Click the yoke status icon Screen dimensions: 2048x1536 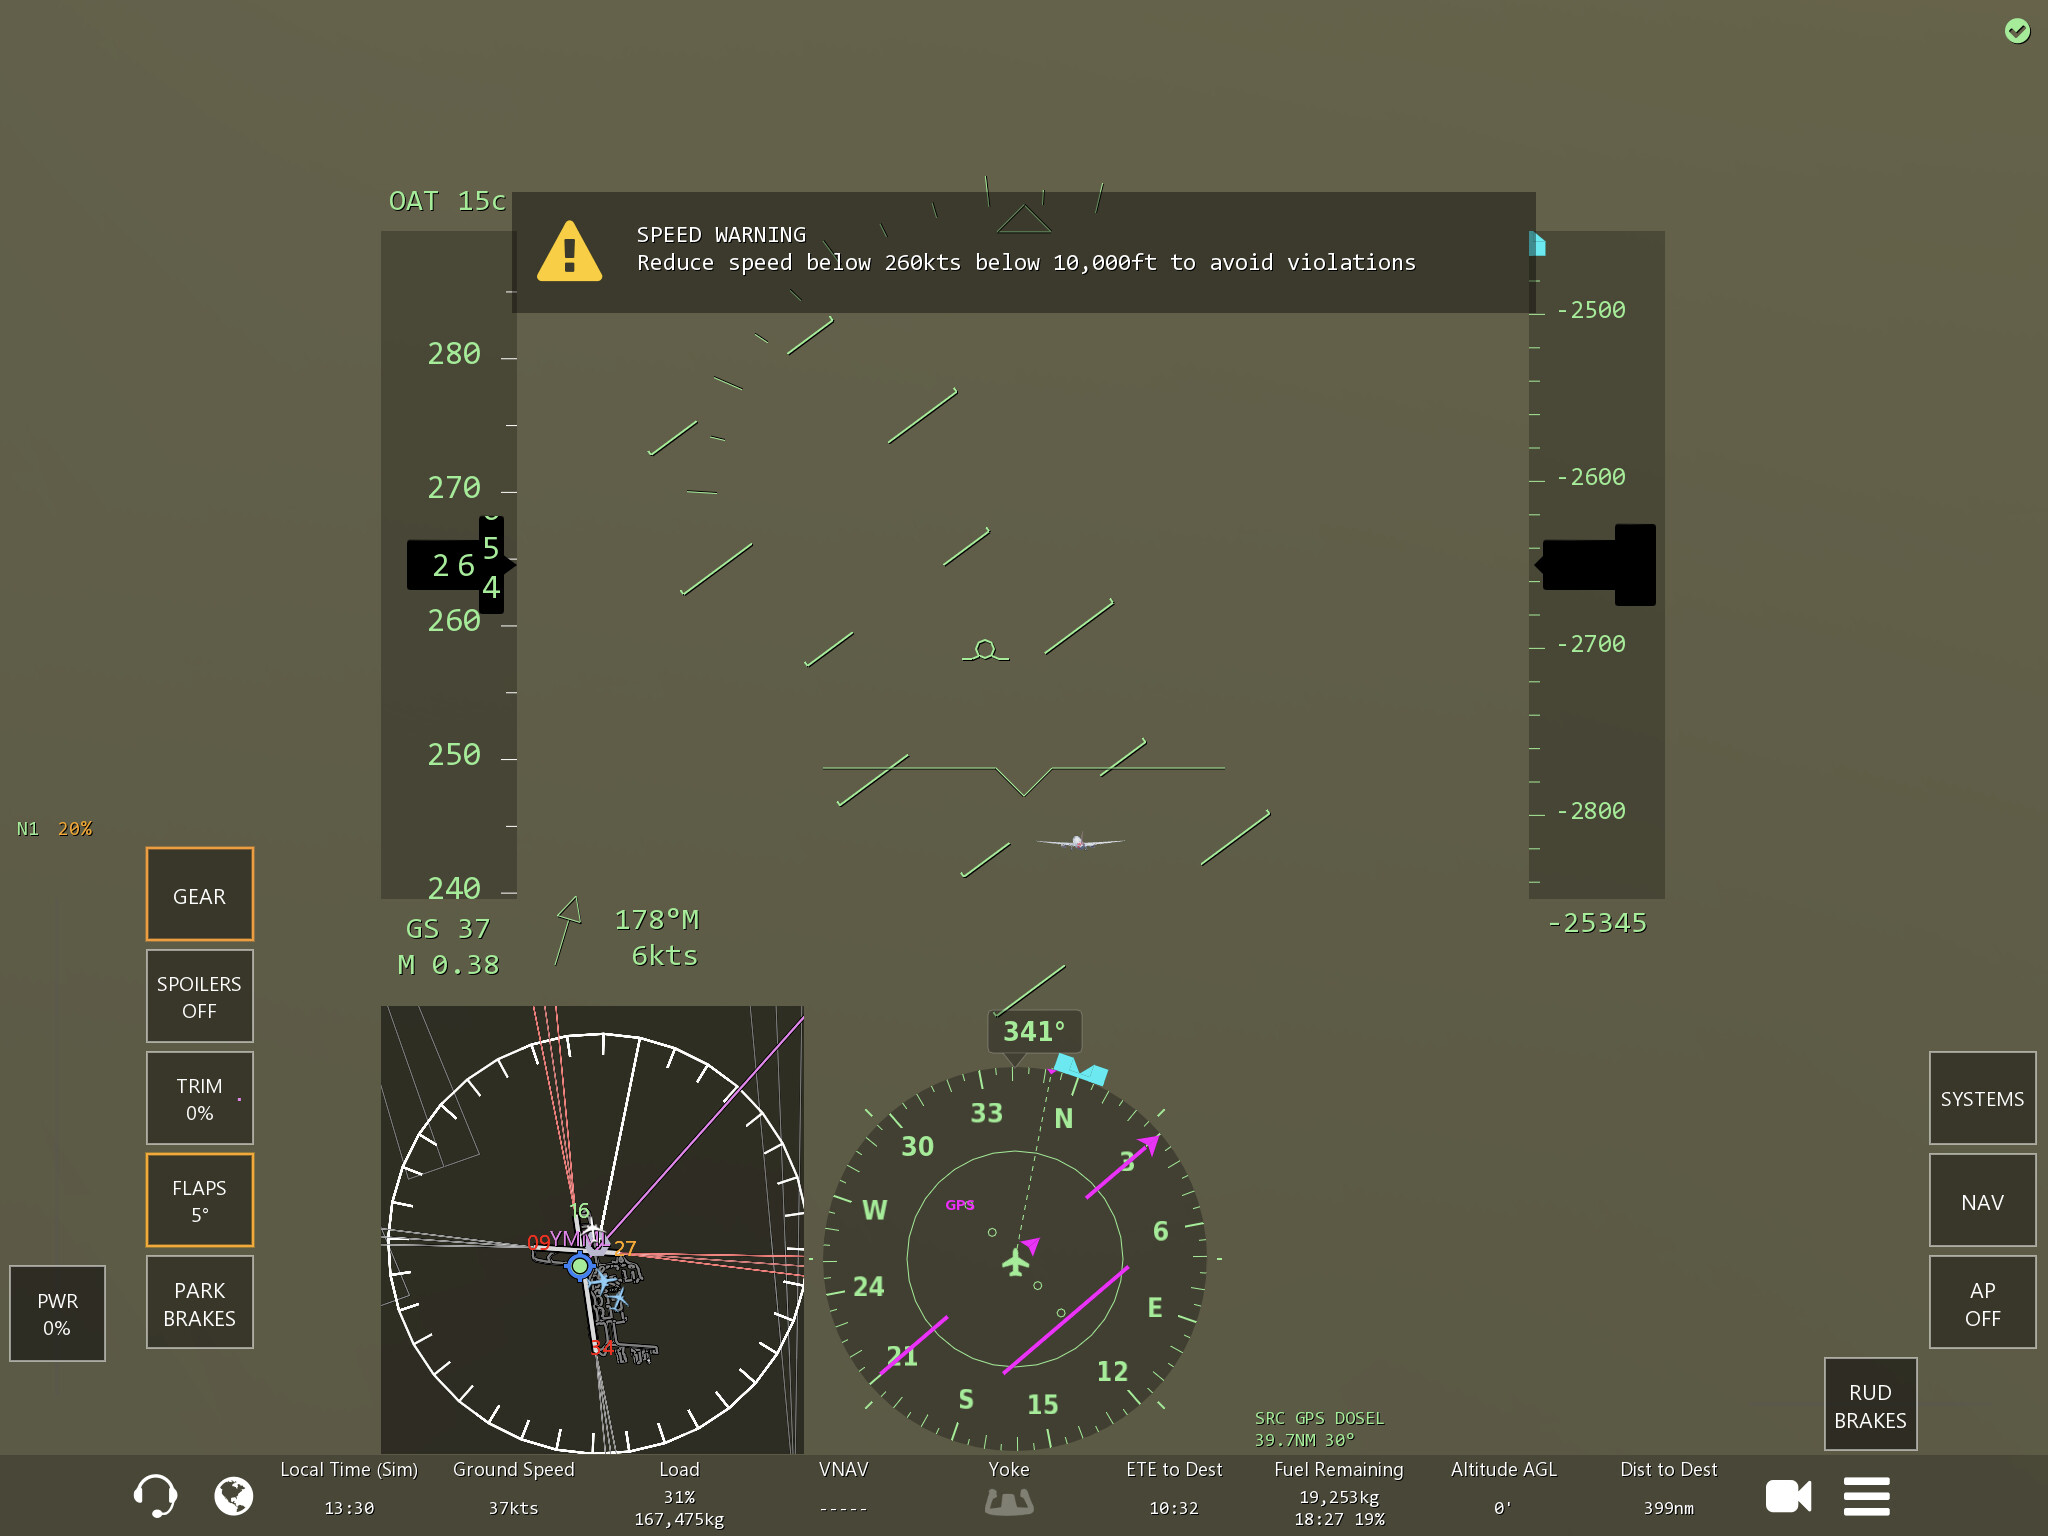click(1009, 1501)
